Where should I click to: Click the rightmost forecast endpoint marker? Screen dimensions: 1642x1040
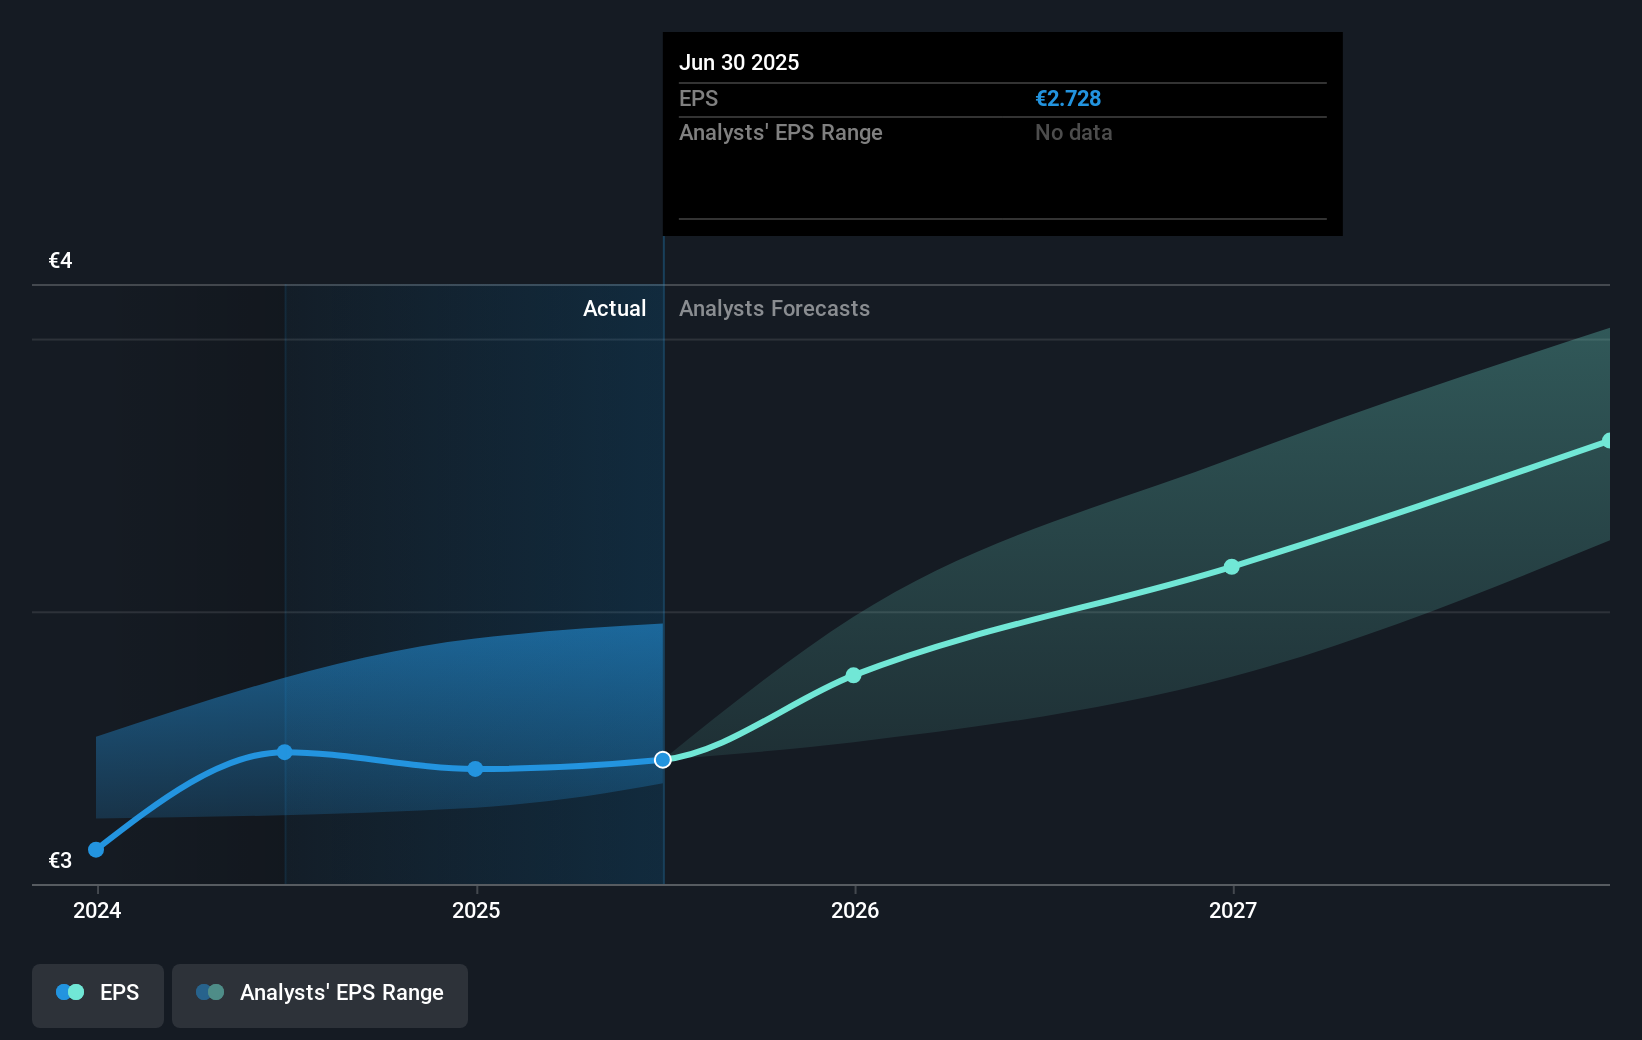click(1608, 440)
